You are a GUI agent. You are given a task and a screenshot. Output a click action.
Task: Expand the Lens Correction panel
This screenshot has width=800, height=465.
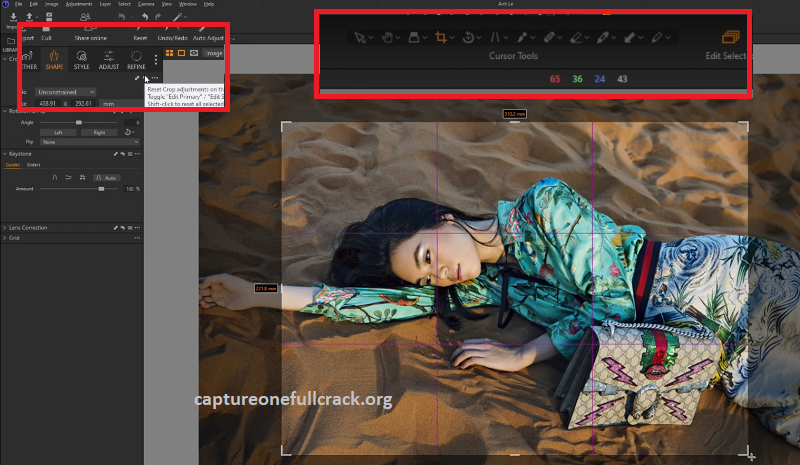(5, 228)
